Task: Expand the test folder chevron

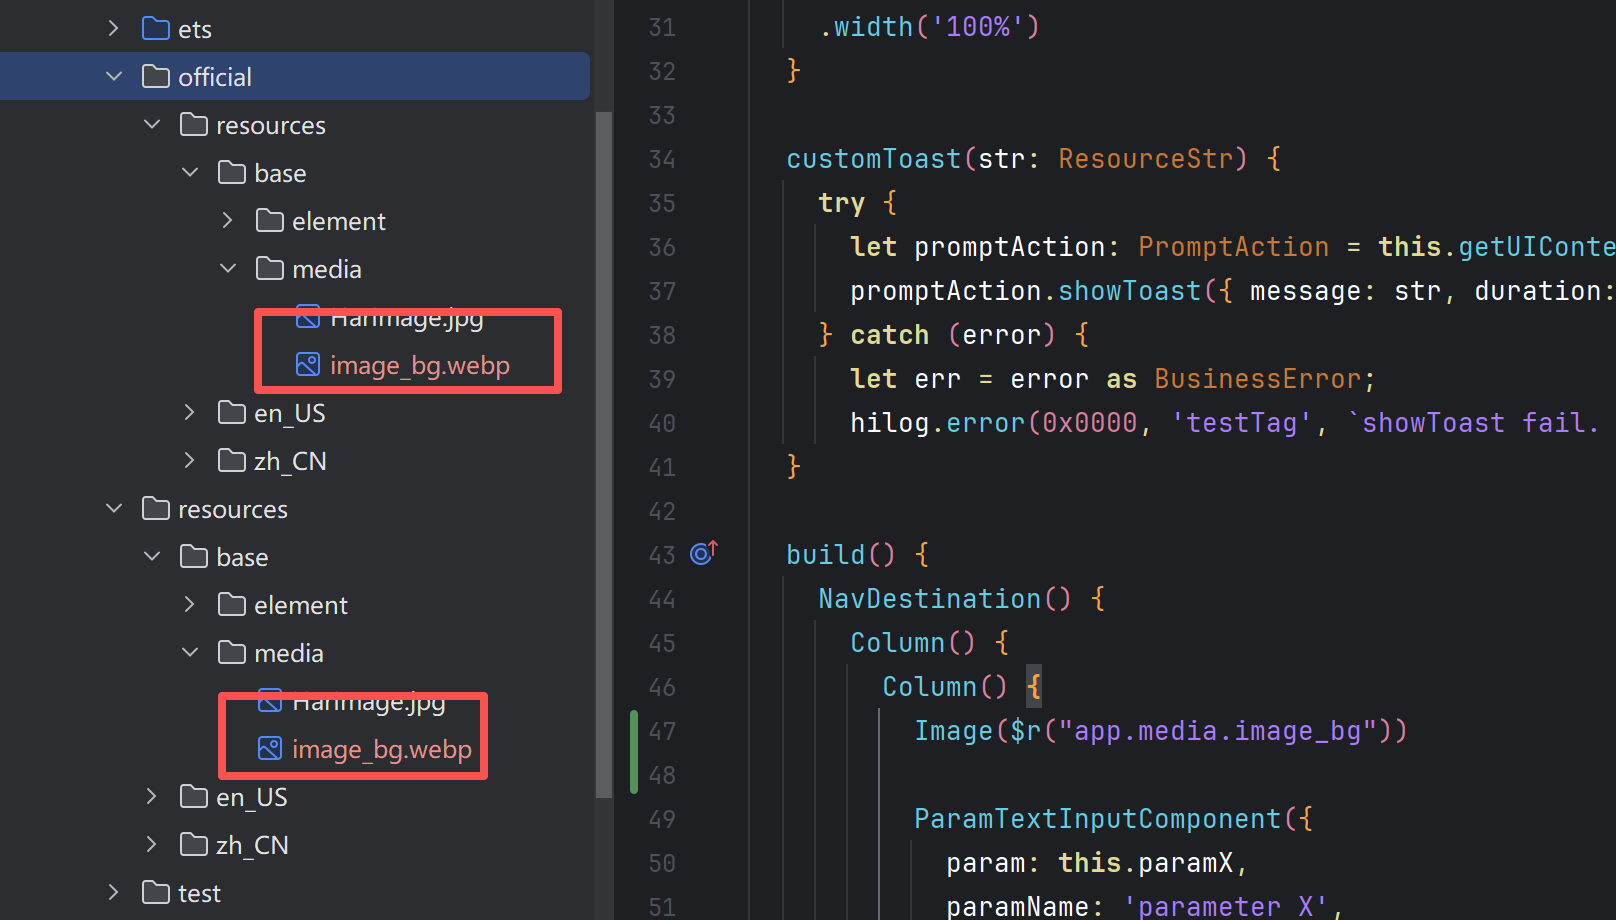Action: point(113,893)
